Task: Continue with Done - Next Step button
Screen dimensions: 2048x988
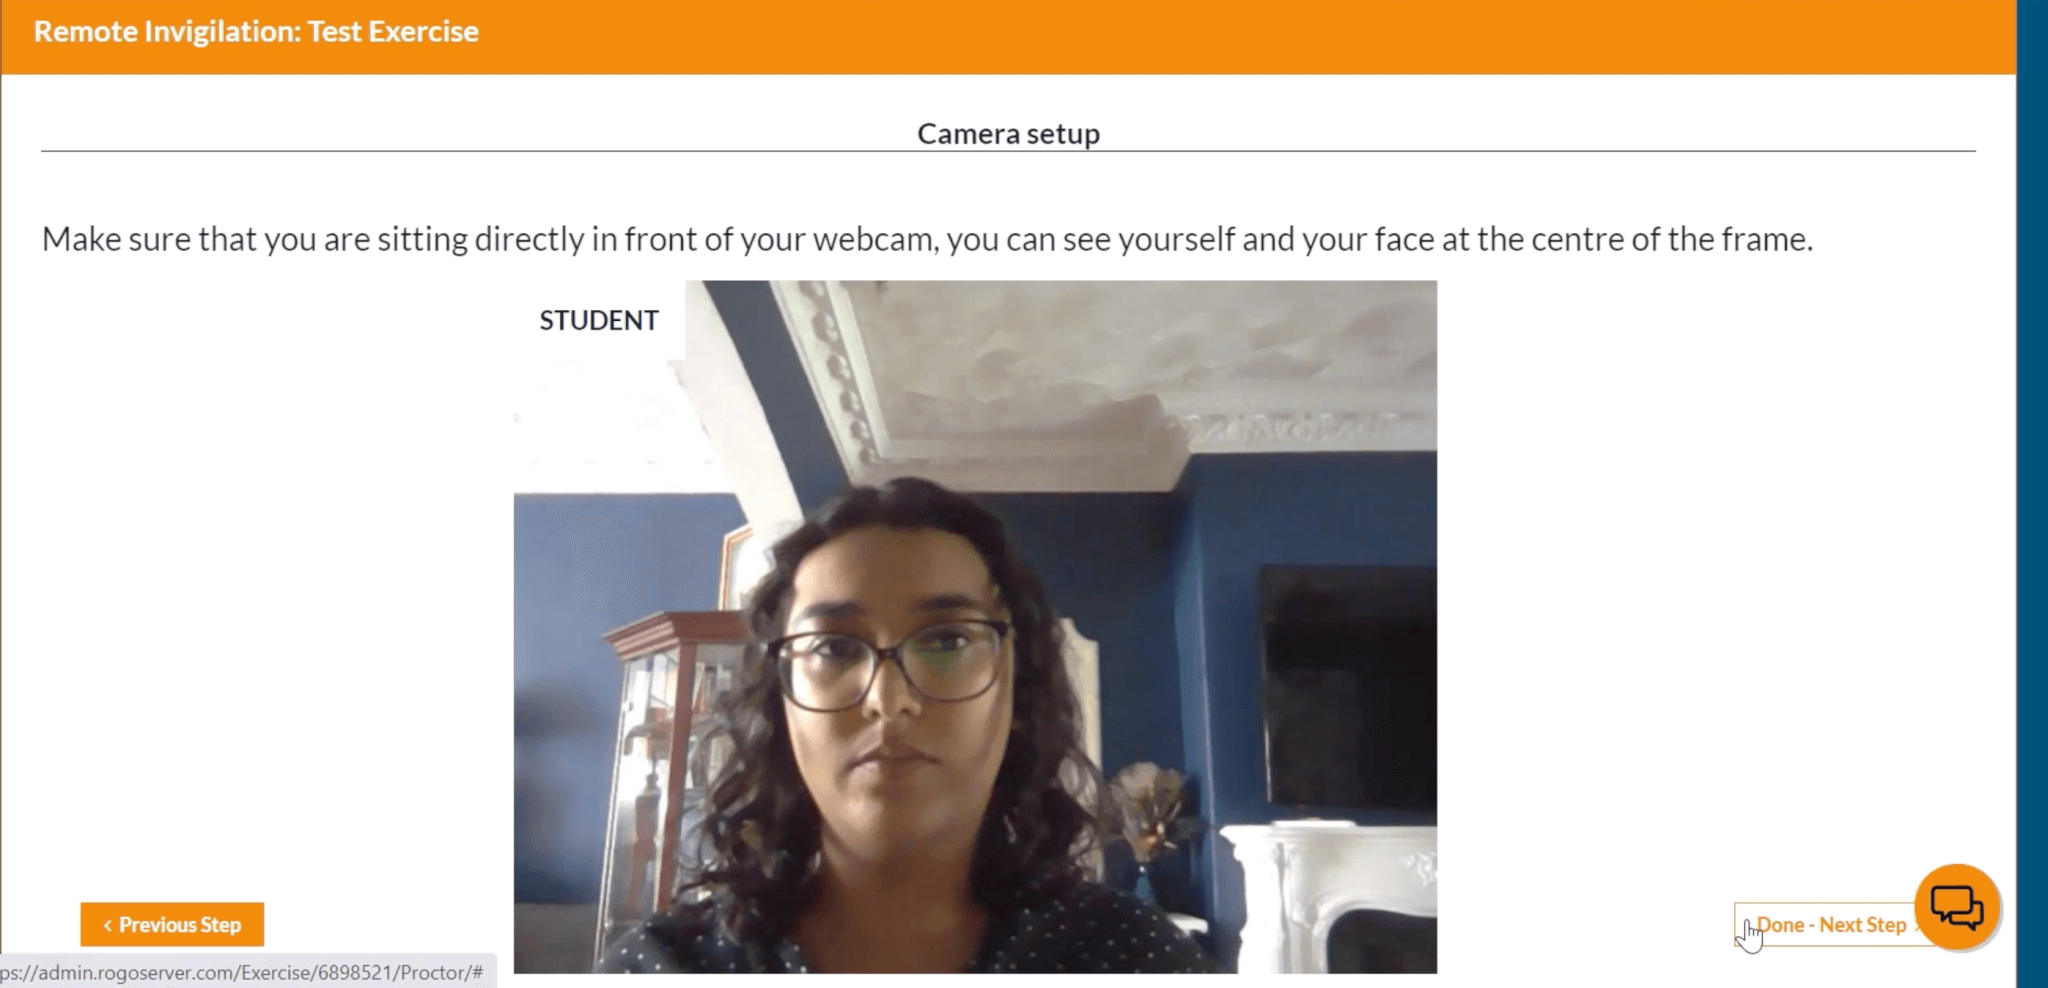Action: 1832,925
